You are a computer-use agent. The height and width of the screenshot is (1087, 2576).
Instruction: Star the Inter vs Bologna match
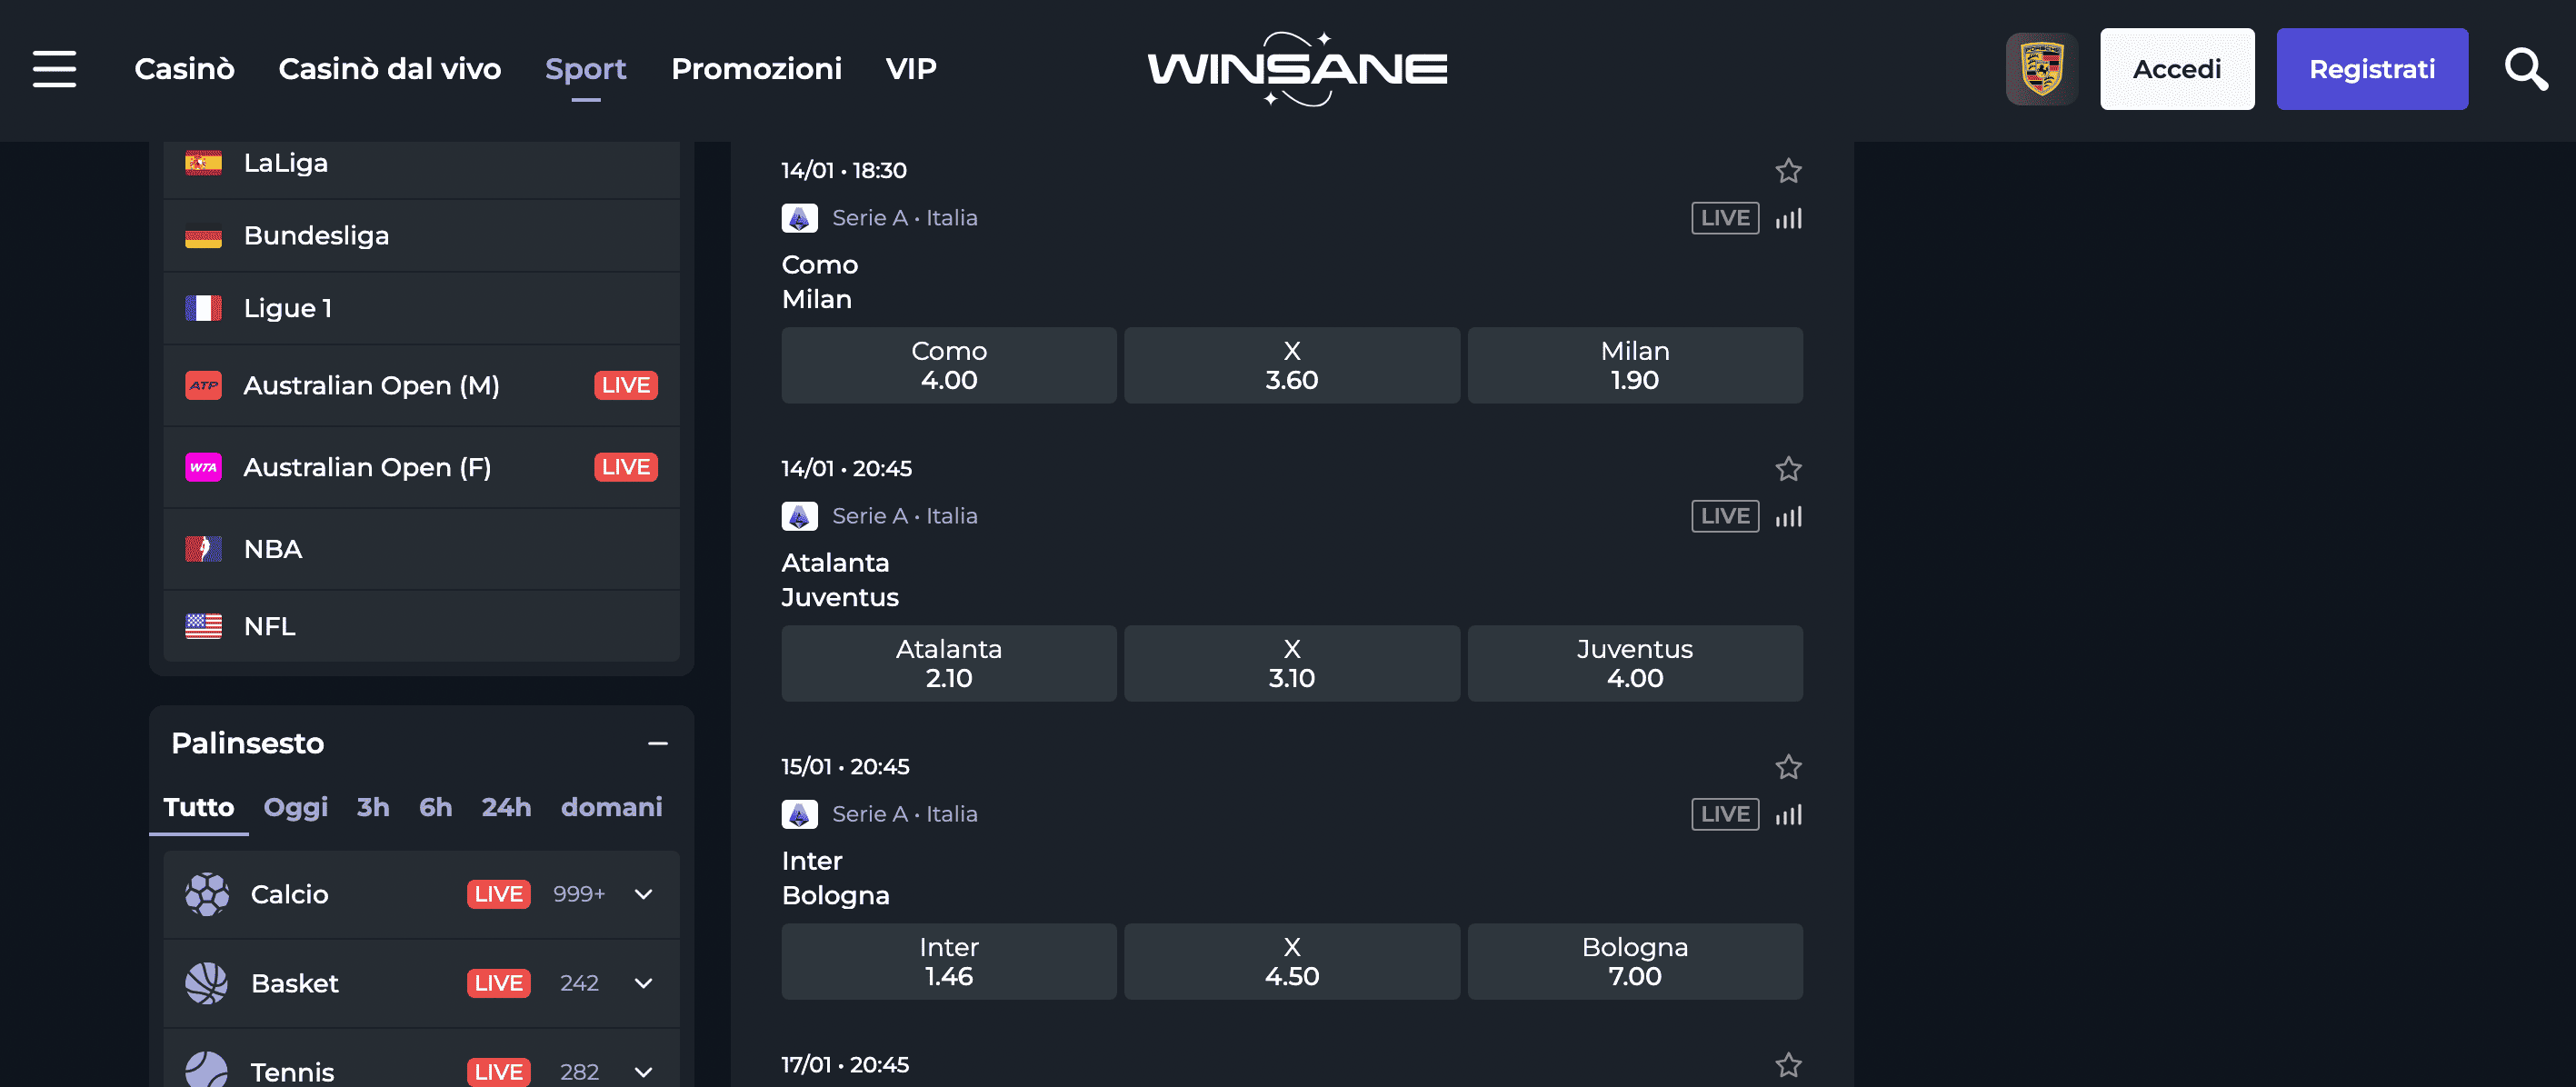[x=1789, y=768]
